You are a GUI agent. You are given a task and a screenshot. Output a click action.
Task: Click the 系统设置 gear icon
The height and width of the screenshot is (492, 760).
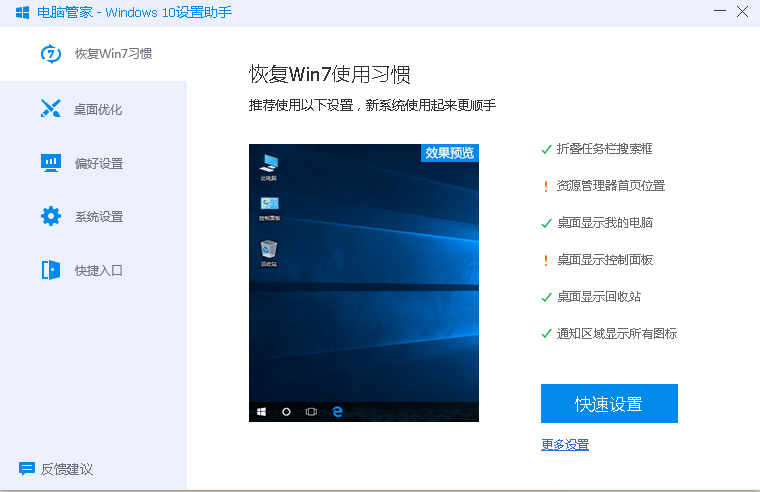pyautogui.click(x=51, y=216)
